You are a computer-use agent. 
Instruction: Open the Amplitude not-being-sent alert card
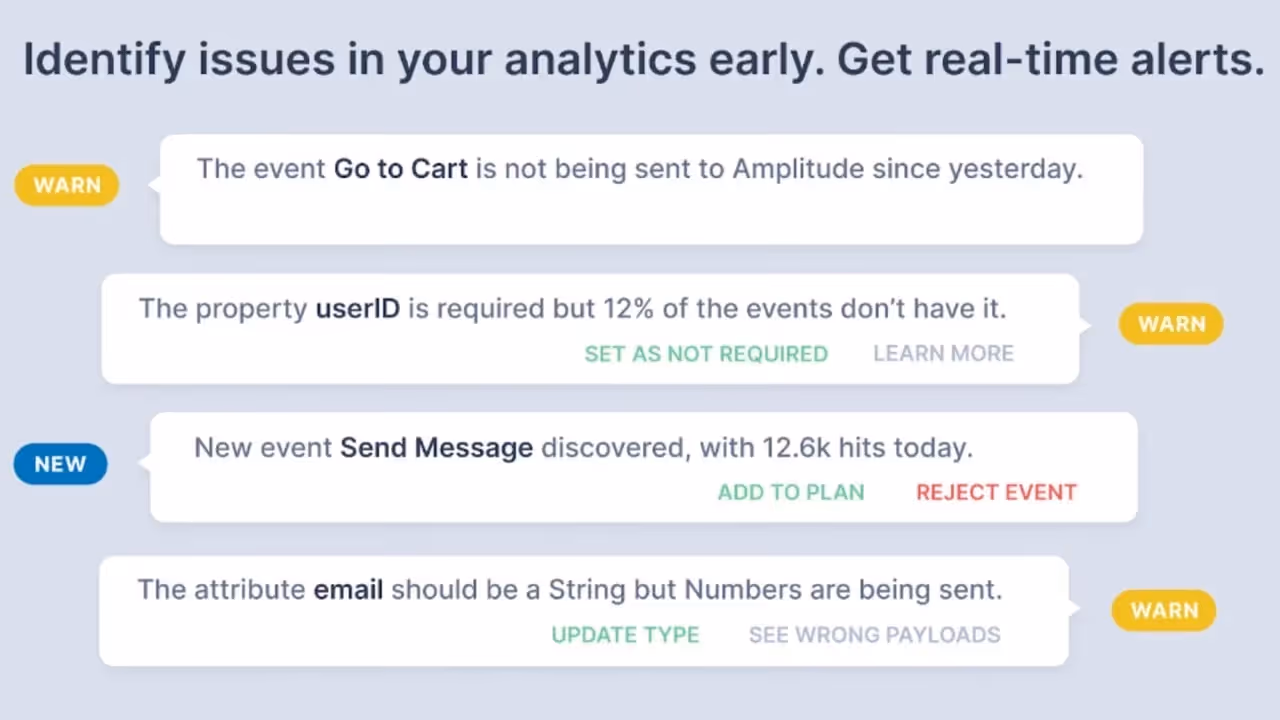pos(651,189)
